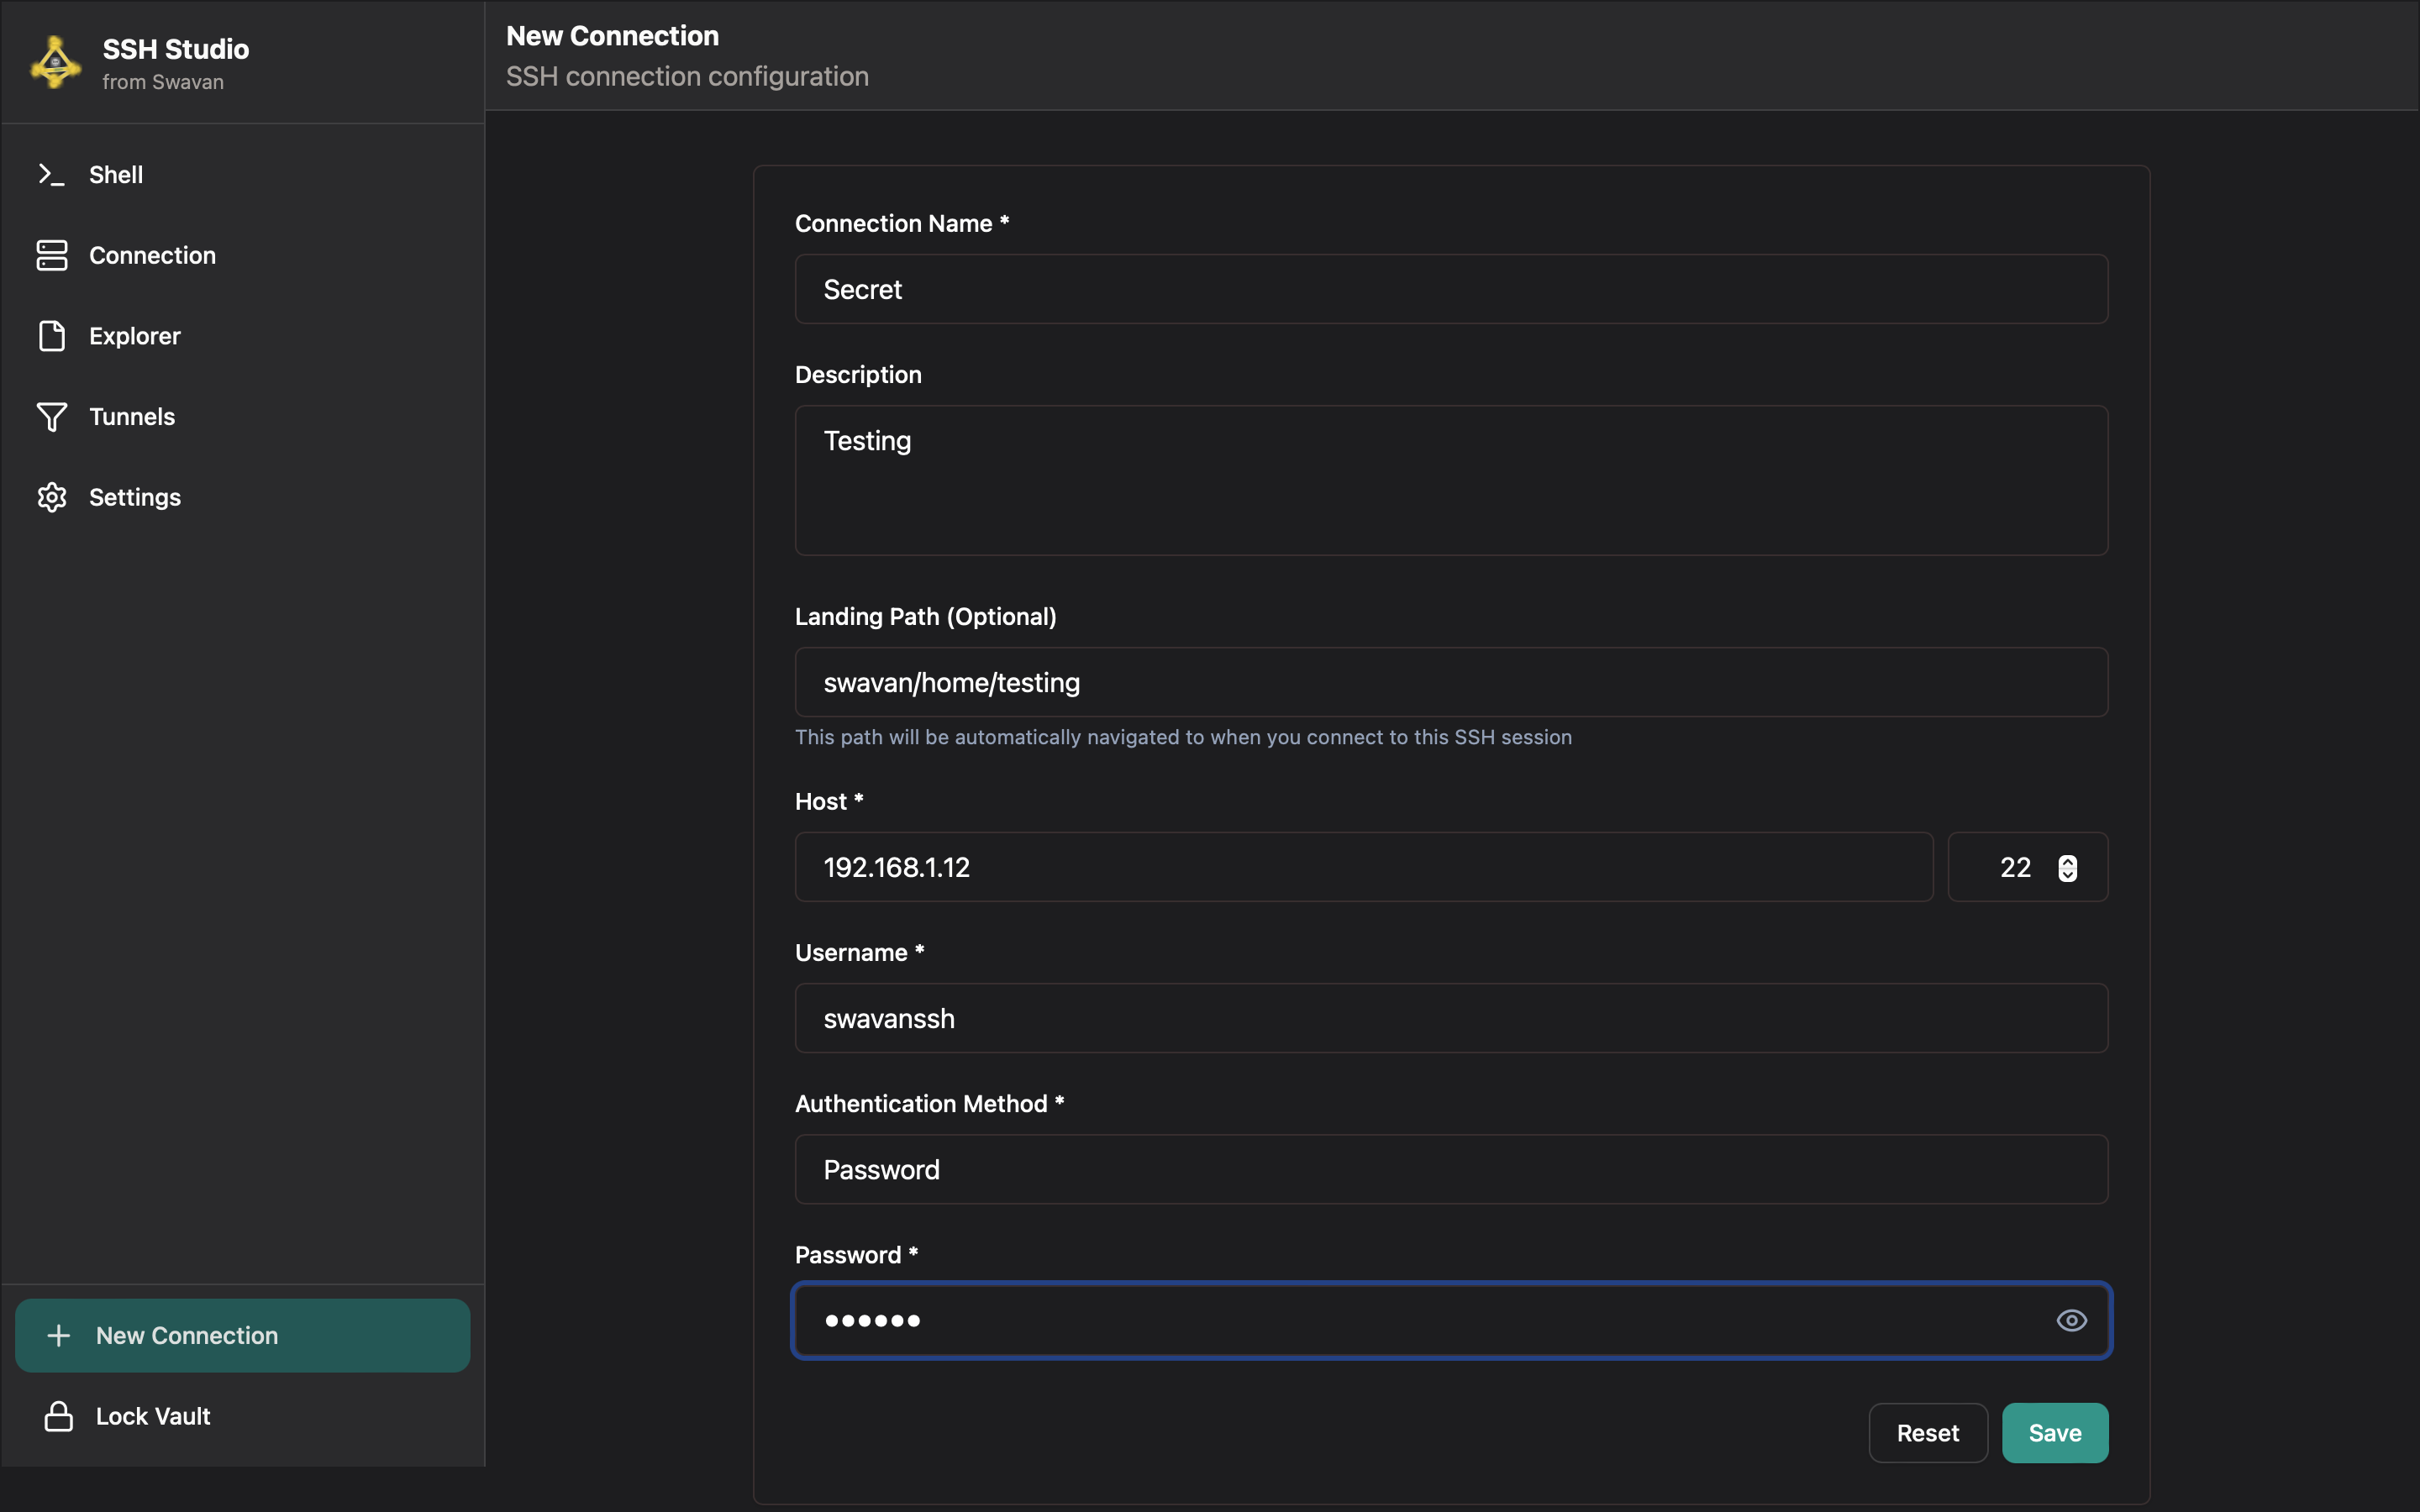Screen dimensions: 2420x1512
Task: Select the Shell terminal icon in sidebar
Action: 52,174
